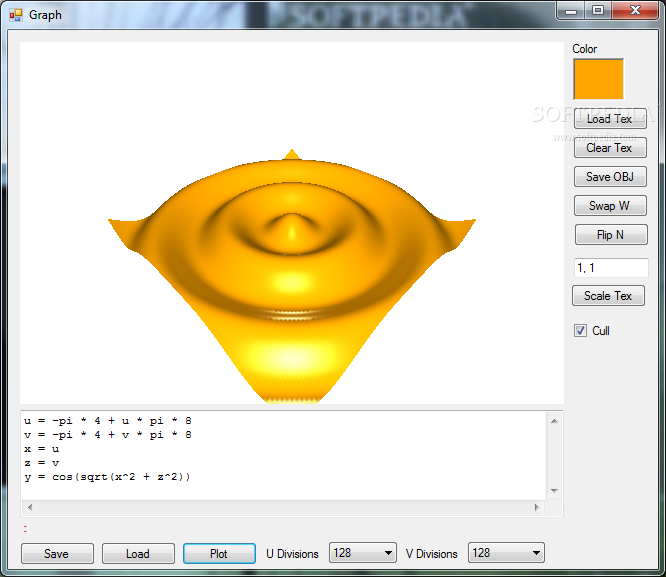
Task: Export mesh with Save OBJ button
Action: click(x=610, y=177)
